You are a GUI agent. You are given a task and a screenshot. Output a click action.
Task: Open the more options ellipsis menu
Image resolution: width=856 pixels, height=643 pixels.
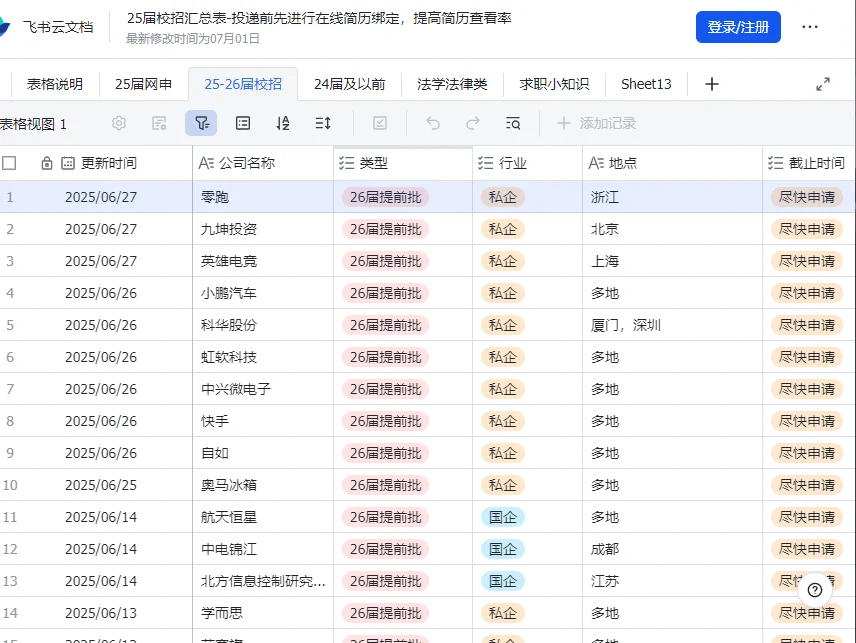point(810,27)
